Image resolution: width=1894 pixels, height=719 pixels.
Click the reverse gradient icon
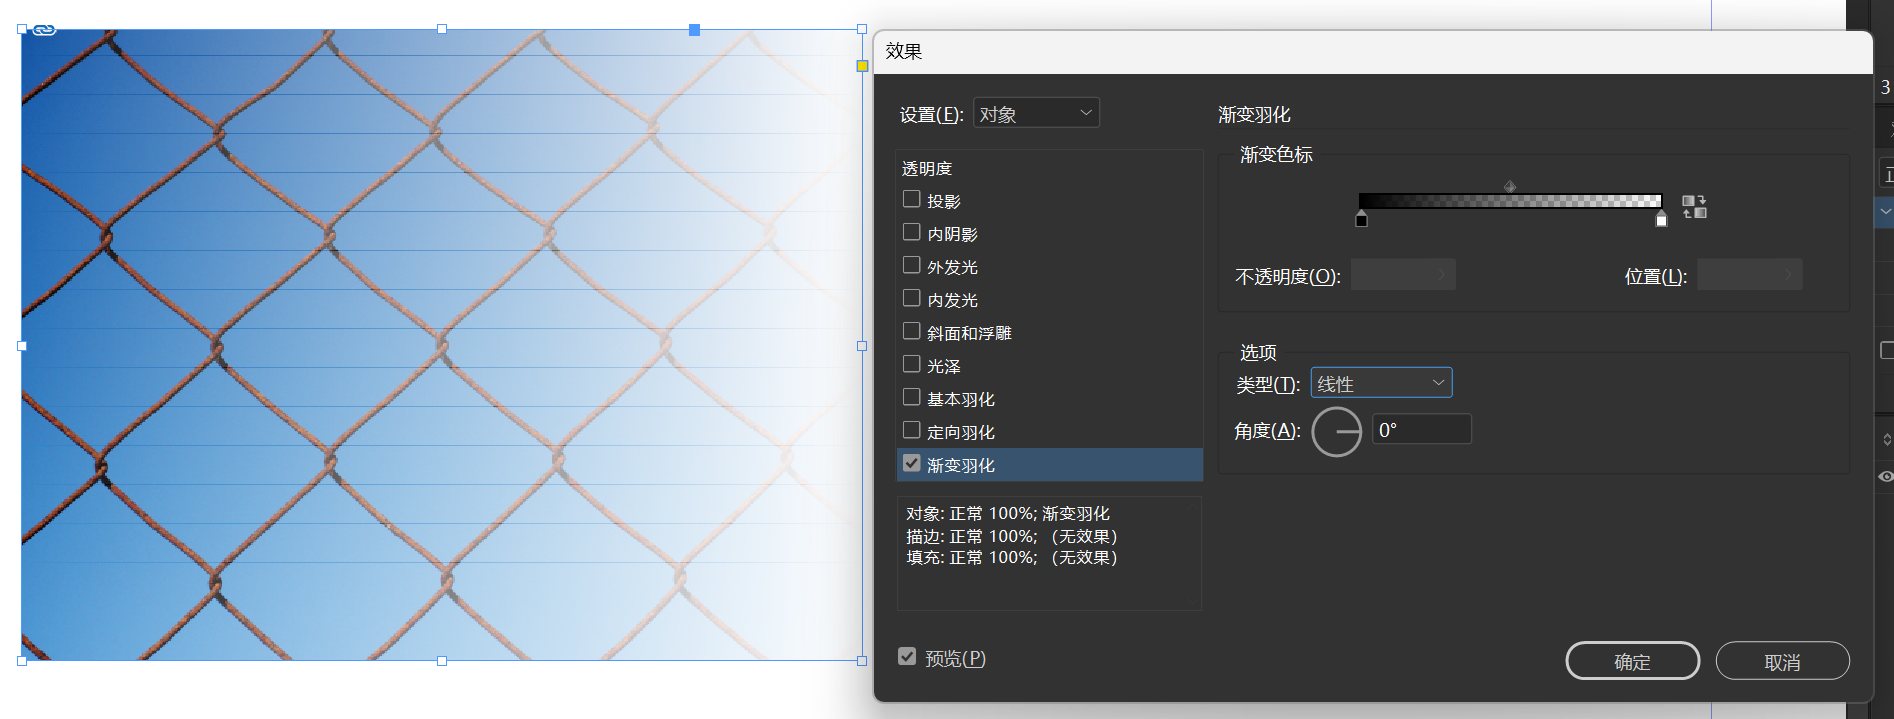[1694, 207]
